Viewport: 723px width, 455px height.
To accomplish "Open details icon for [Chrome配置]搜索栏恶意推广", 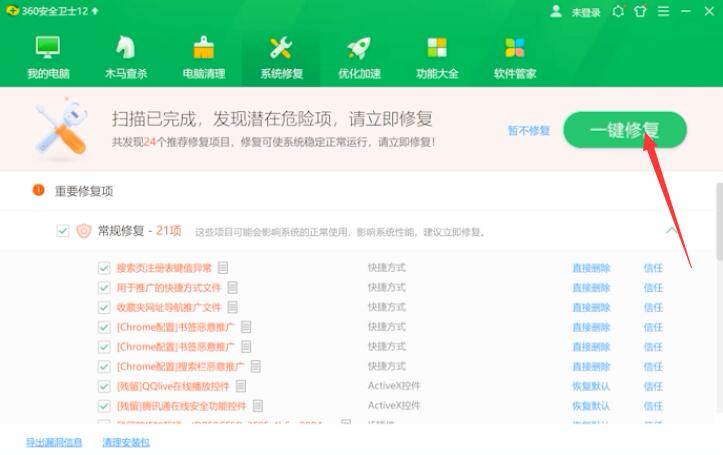I will [255, 366].
